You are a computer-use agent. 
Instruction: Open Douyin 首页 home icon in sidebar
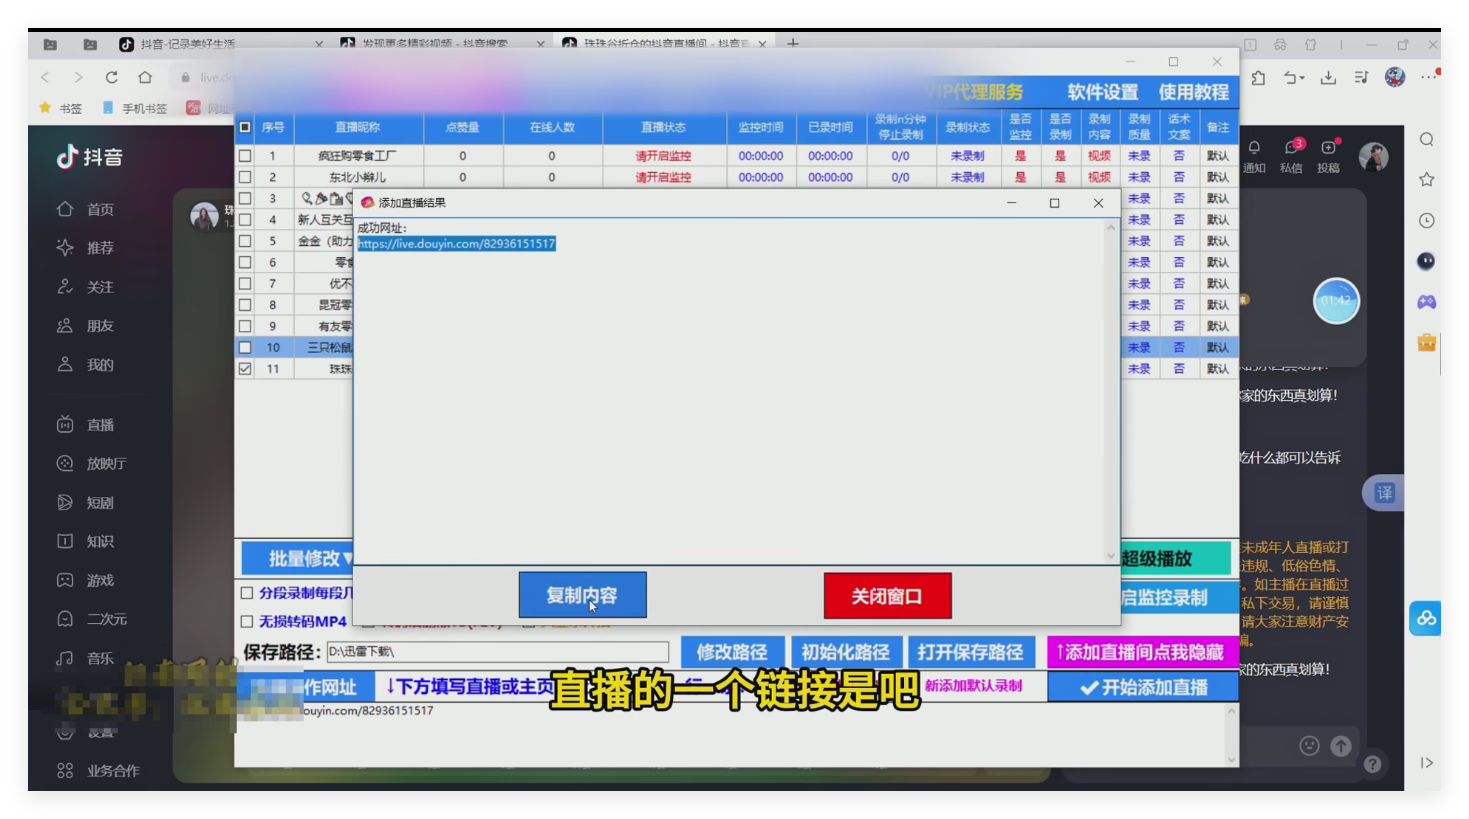click(x=65, y=209)
